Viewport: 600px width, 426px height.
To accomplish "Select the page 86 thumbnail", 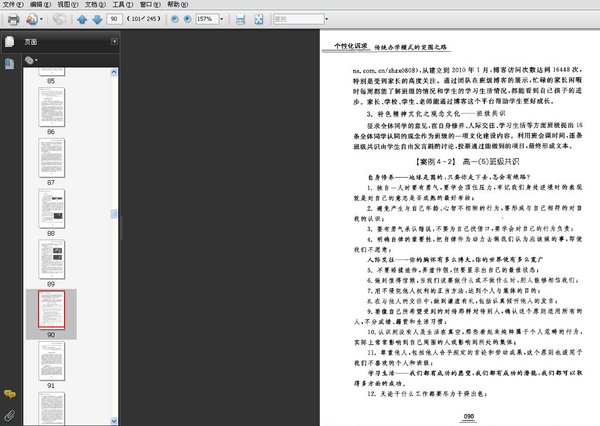I will click(x=51, y=107).
